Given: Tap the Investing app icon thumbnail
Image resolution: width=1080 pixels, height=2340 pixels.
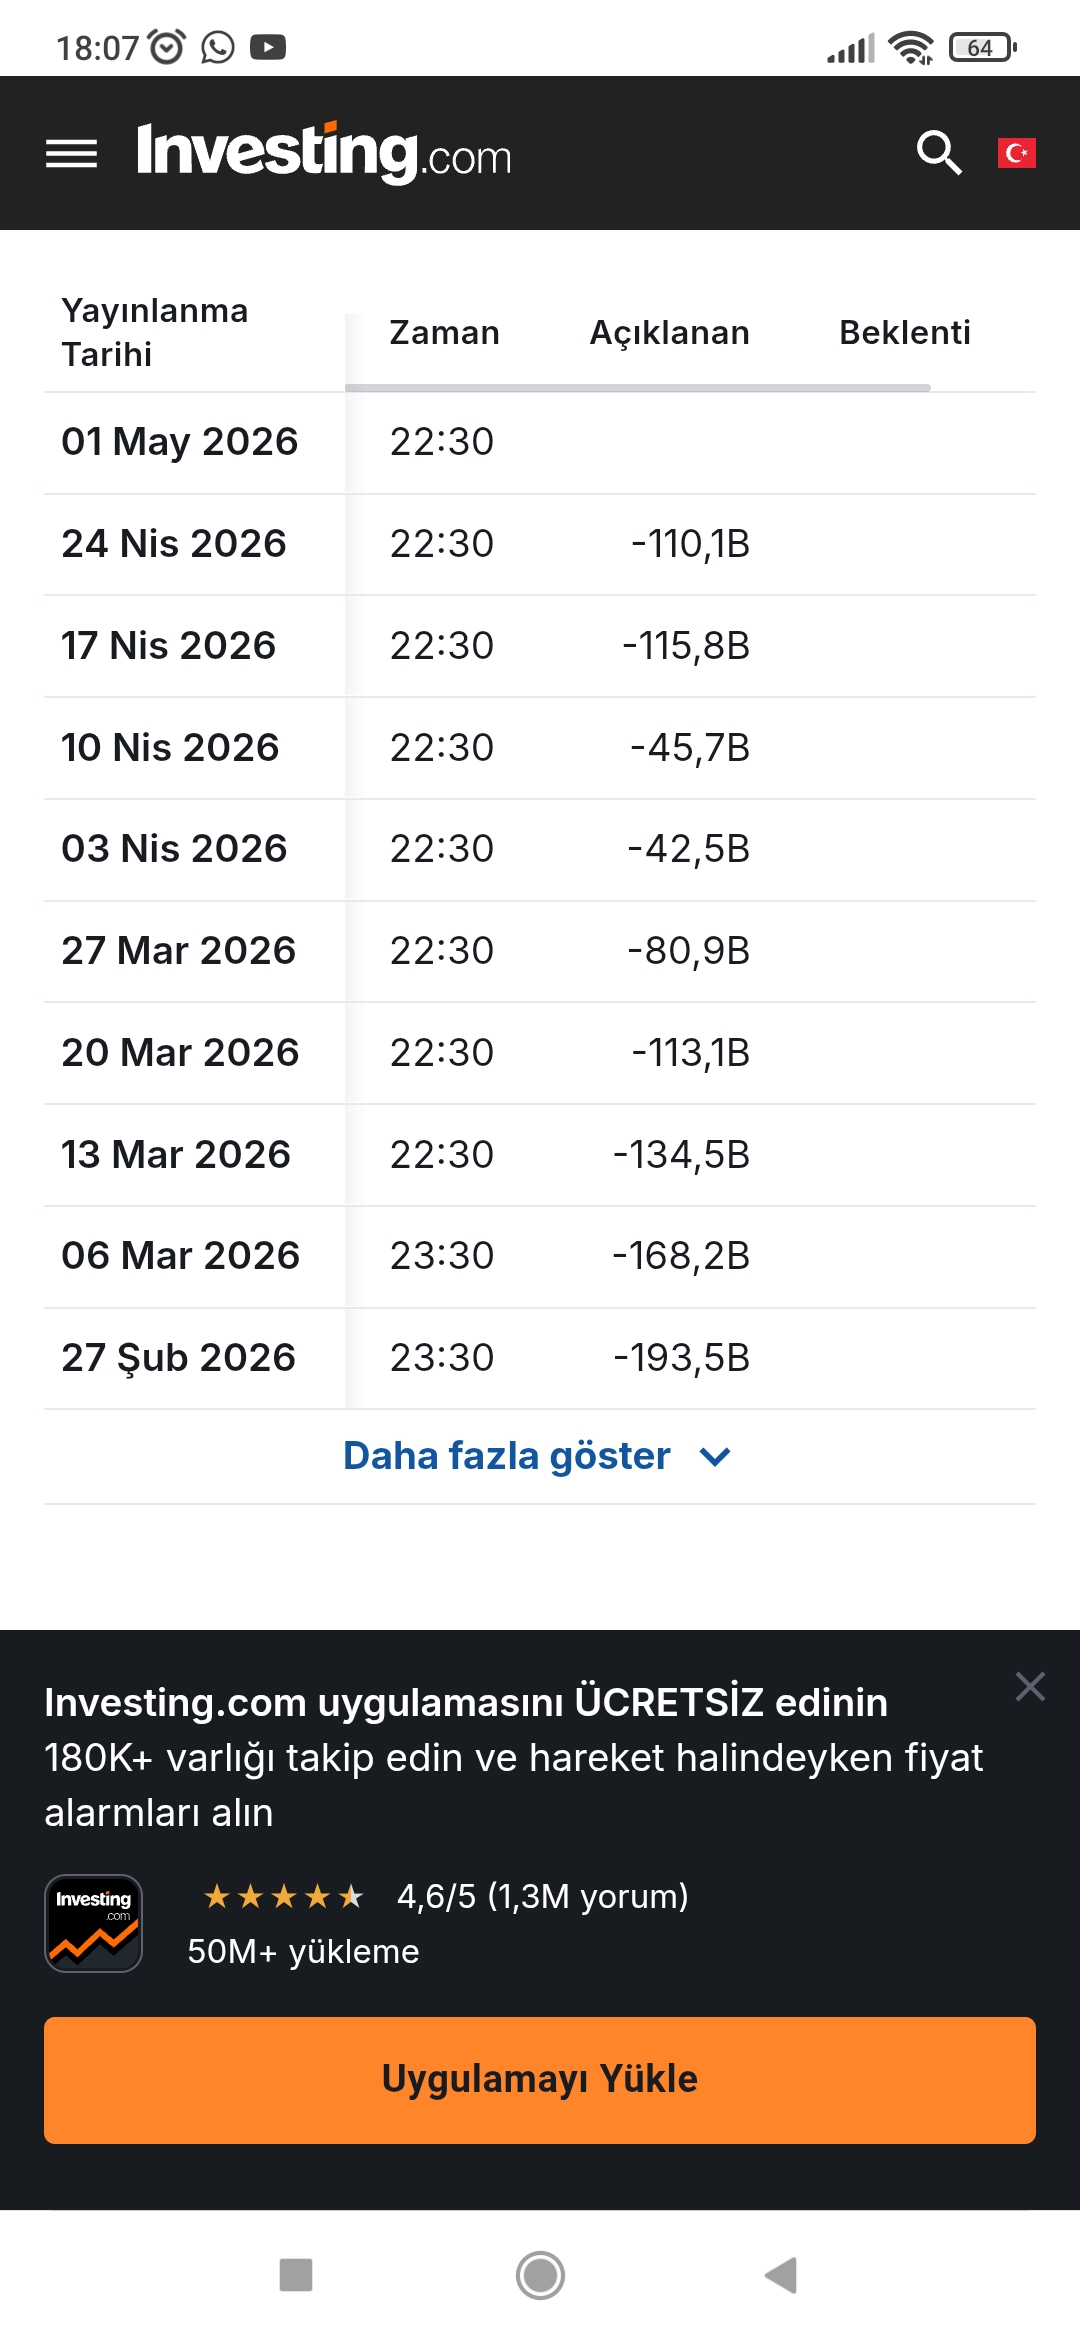Looking at the screenshot, I should point(94,1923).
